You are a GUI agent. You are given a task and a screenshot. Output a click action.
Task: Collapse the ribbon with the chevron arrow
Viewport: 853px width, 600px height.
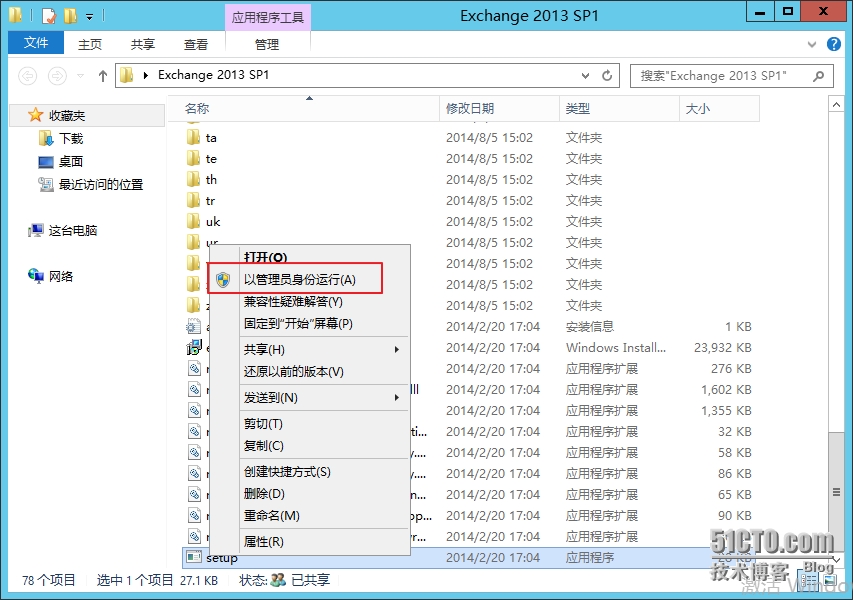(812, 43)
